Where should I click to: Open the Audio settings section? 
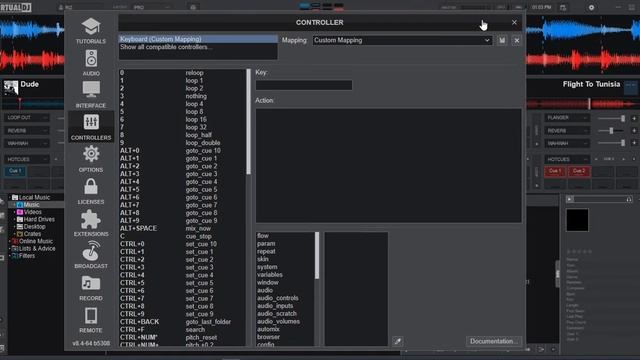(91, 63)
